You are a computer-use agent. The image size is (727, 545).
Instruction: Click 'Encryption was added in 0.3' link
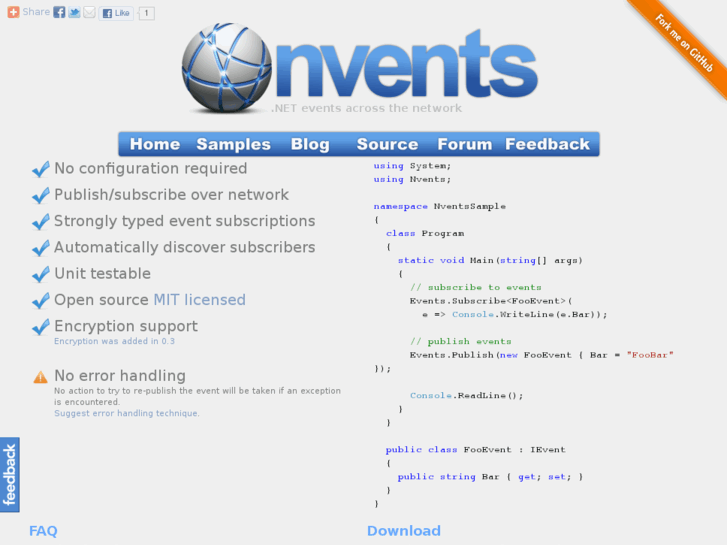(x=115, y=341)
